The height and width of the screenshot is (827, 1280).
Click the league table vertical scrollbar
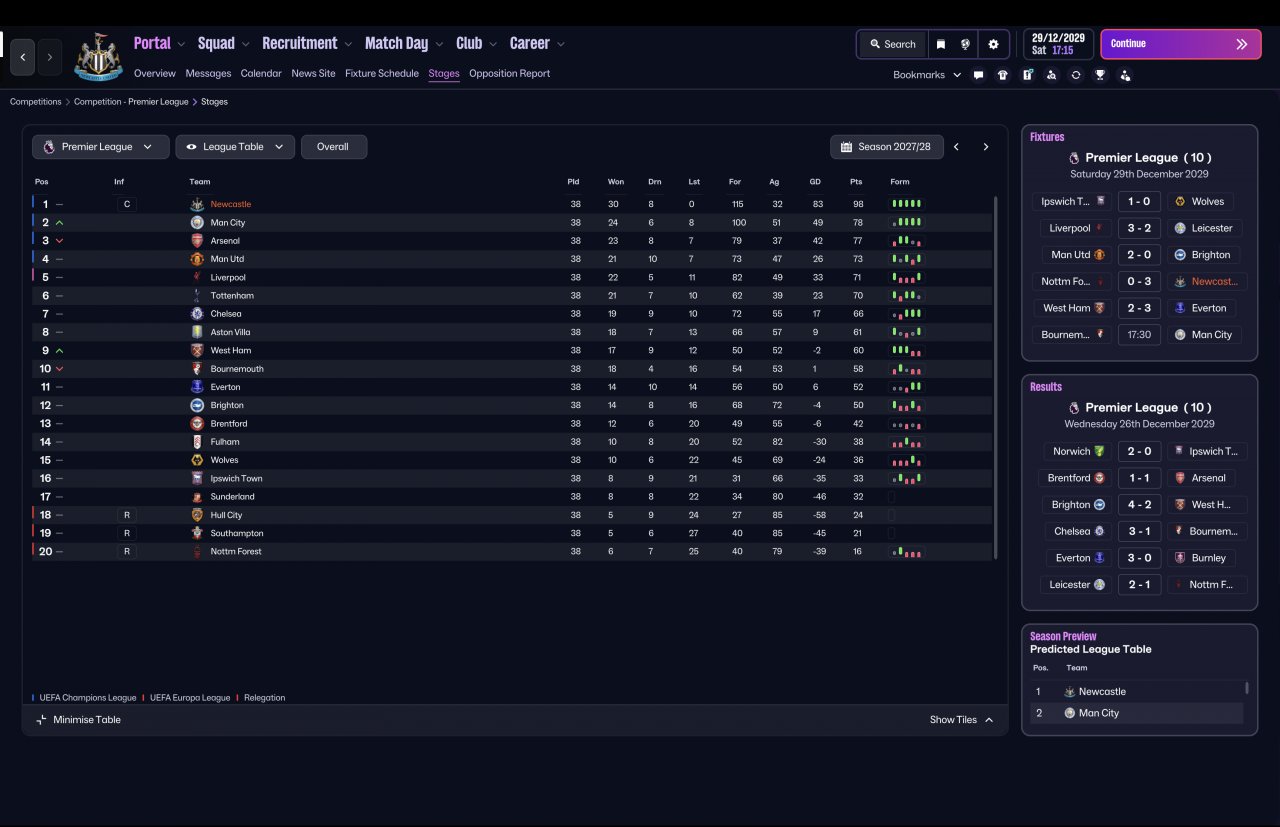click(996, 378)
